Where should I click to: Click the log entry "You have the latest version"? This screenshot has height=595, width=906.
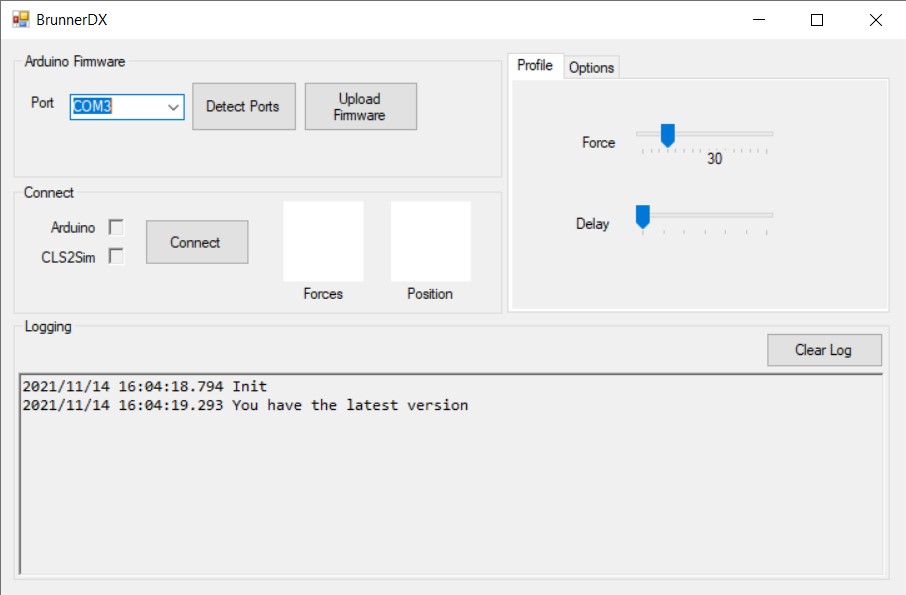[x=350, y=406]
